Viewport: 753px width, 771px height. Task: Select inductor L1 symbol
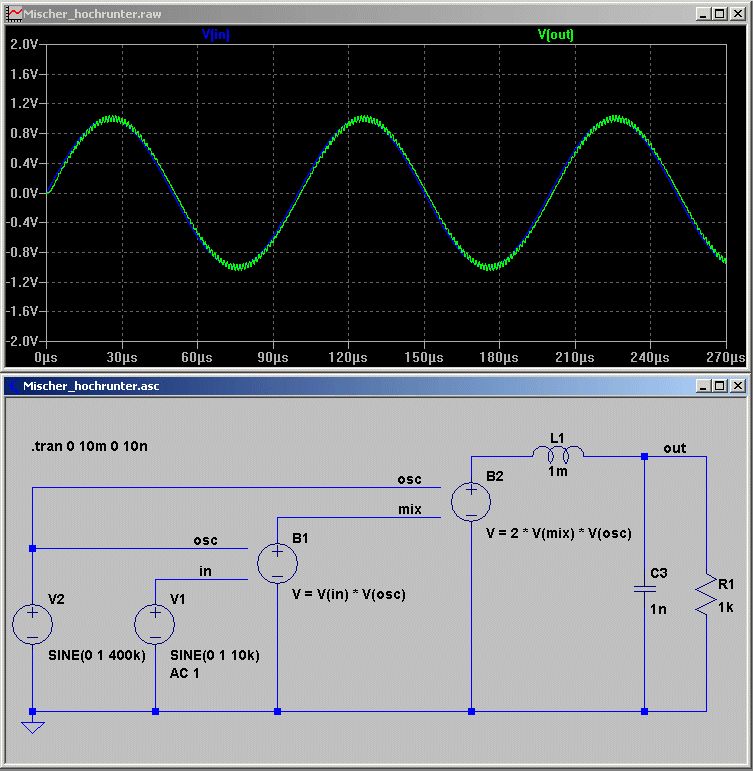[558, 454]
